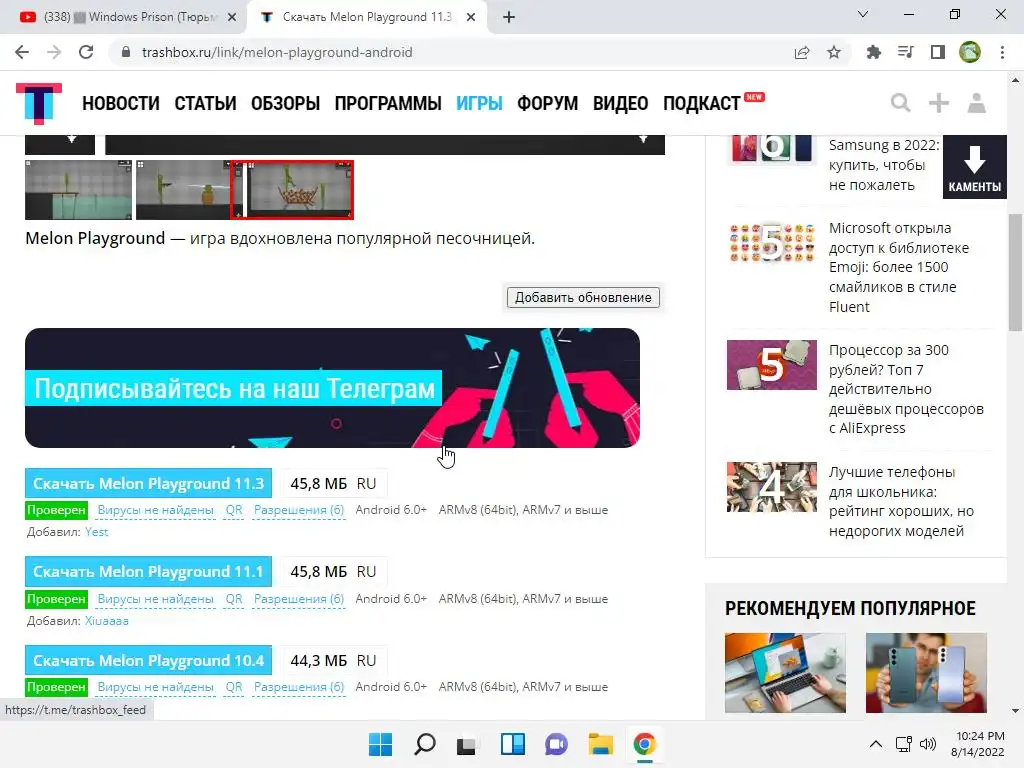Go back to the previous page
Viewport: 1024px width, 768px height.
click(22, 52)
